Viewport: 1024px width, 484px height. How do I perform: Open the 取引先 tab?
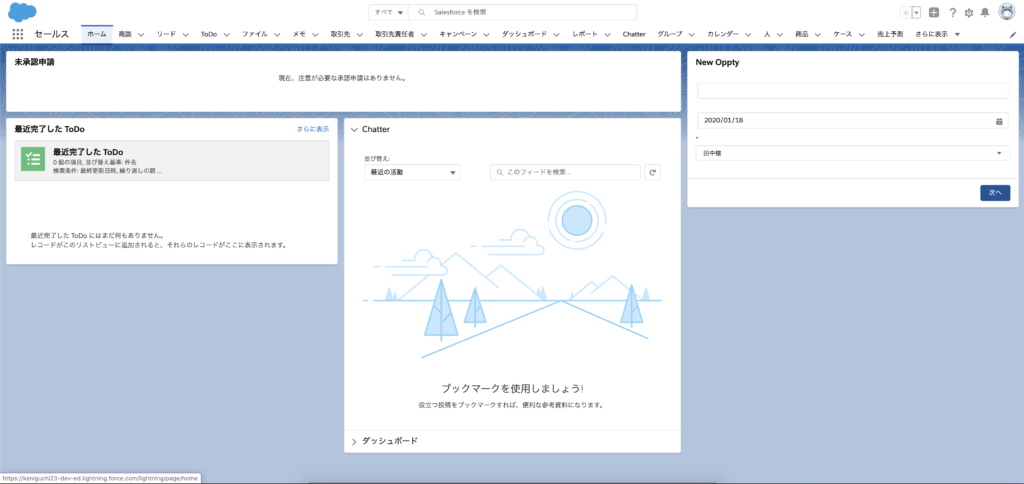341,34
